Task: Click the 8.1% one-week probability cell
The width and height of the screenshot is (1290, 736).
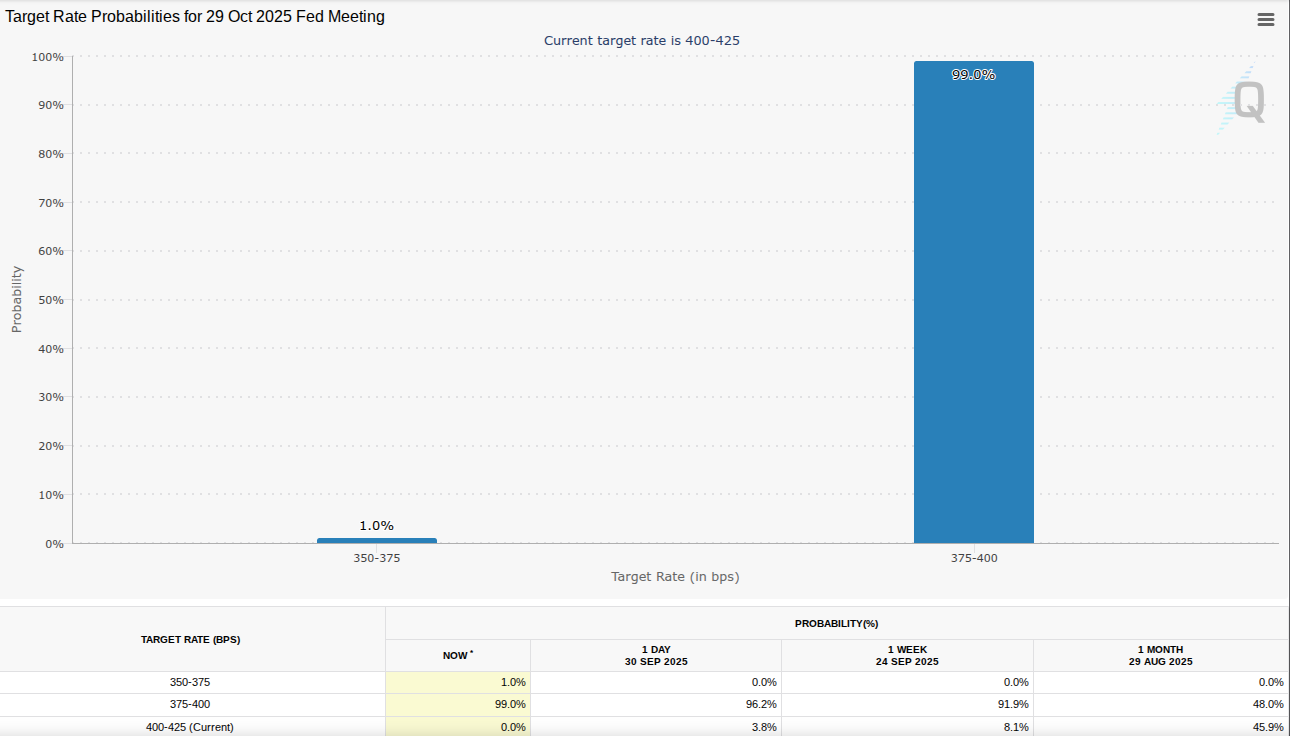Action: [908, 727]
